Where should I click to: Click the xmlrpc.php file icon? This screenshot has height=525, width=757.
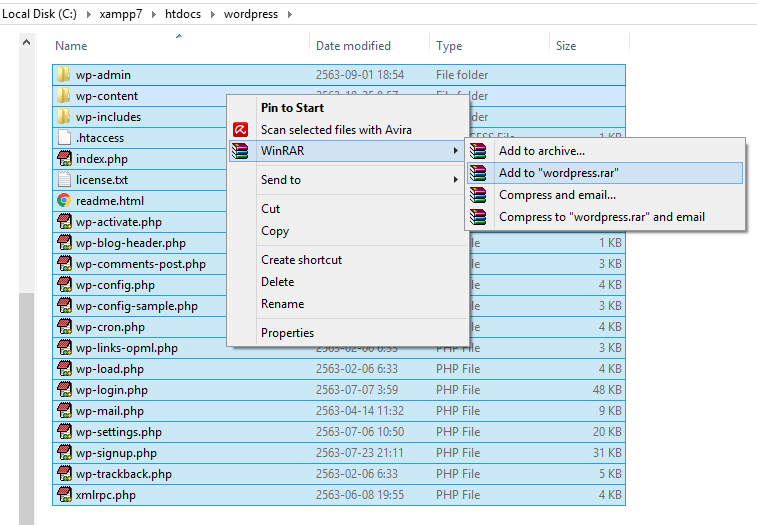click(64, 495)
